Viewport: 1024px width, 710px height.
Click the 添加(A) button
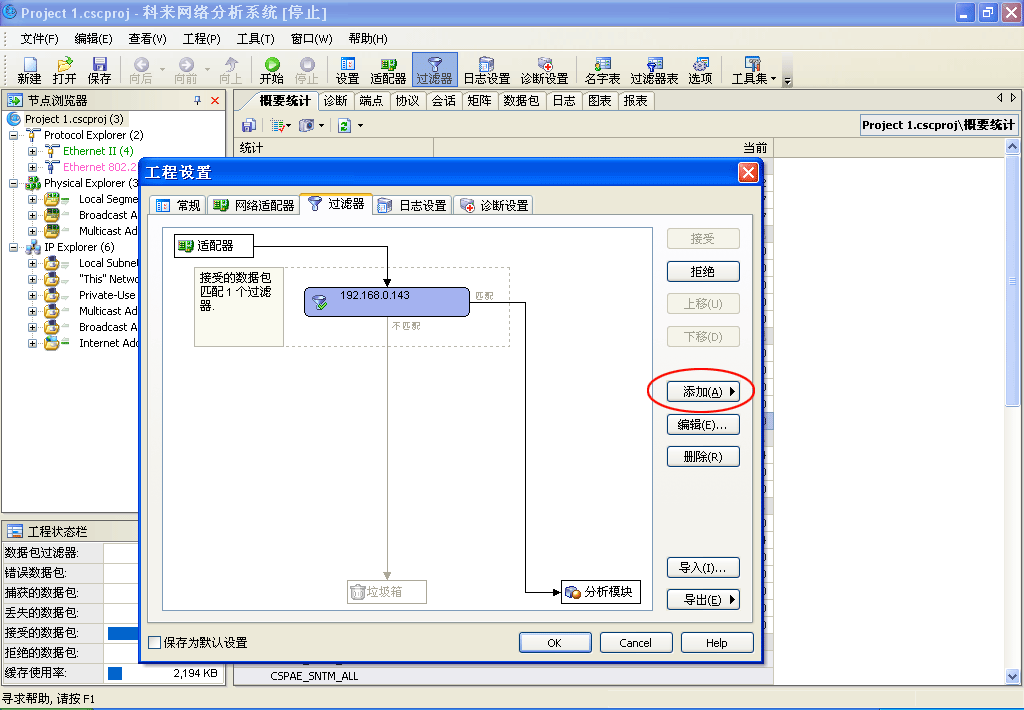tap(702, 391)
